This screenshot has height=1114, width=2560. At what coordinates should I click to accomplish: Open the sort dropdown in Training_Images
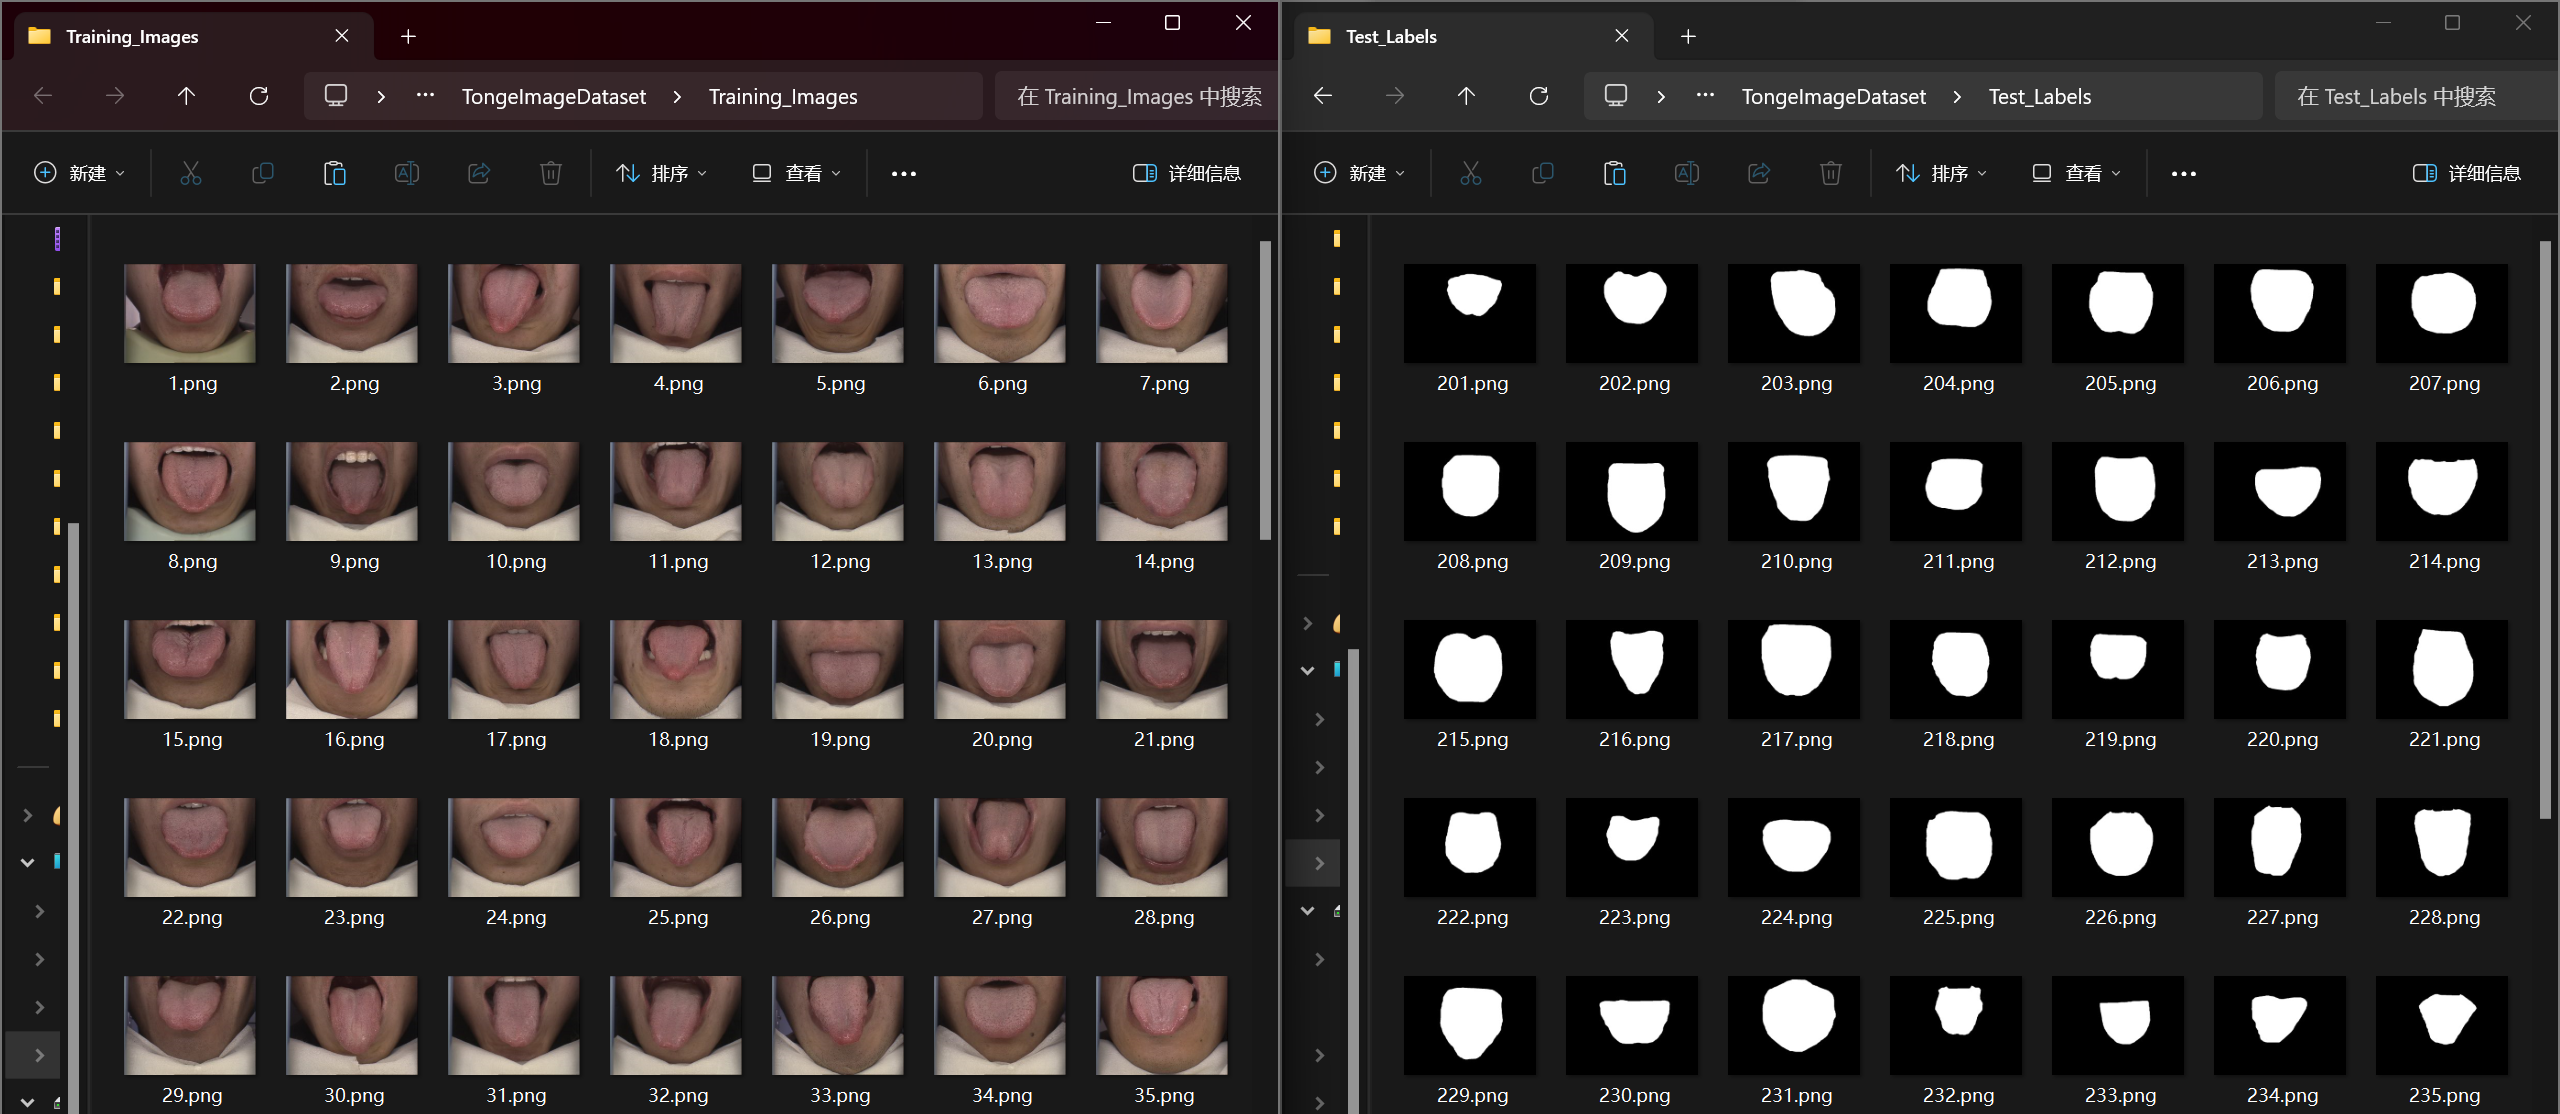(661, 173)
